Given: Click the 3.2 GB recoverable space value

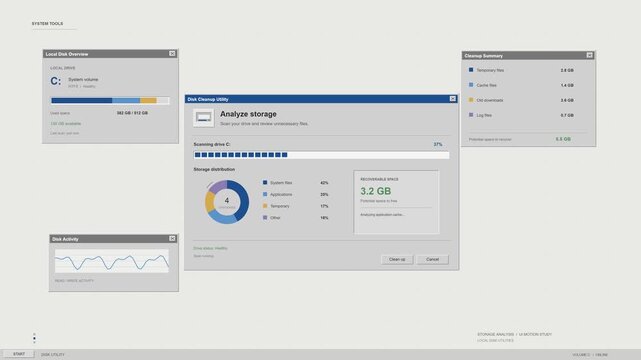Looking at the screenshot, I should (375, 191).
